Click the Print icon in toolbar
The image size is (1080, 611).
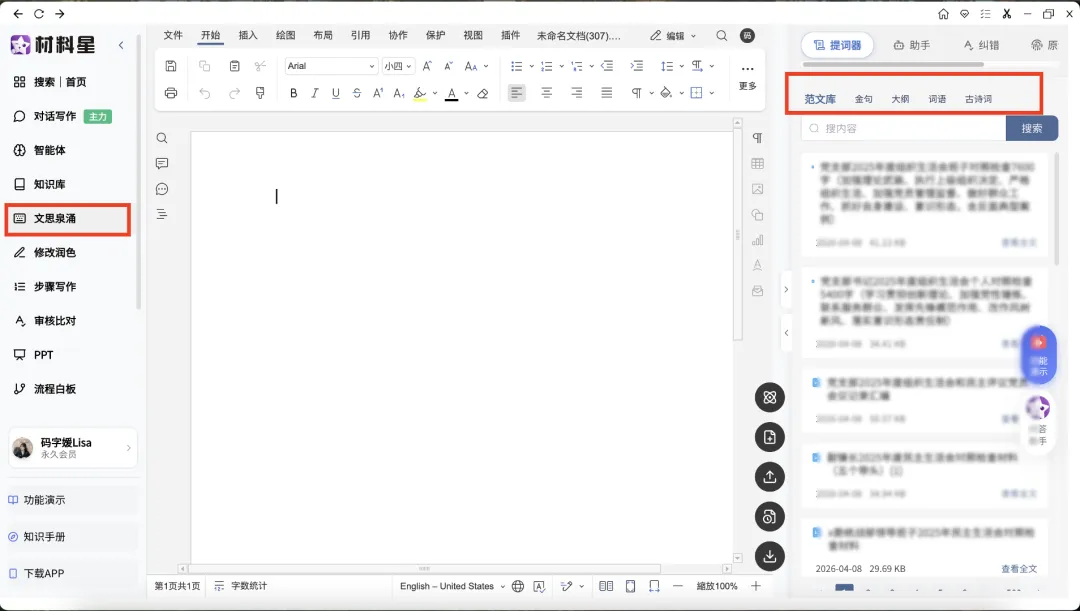(x=171, y=93)
